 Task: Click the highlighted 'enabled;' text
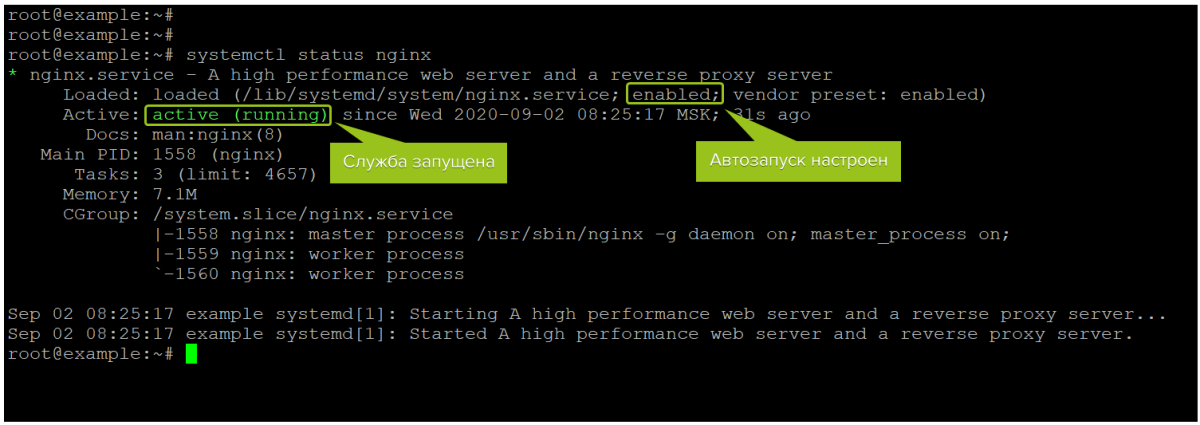pyautogui.click(x=675, y=94)
